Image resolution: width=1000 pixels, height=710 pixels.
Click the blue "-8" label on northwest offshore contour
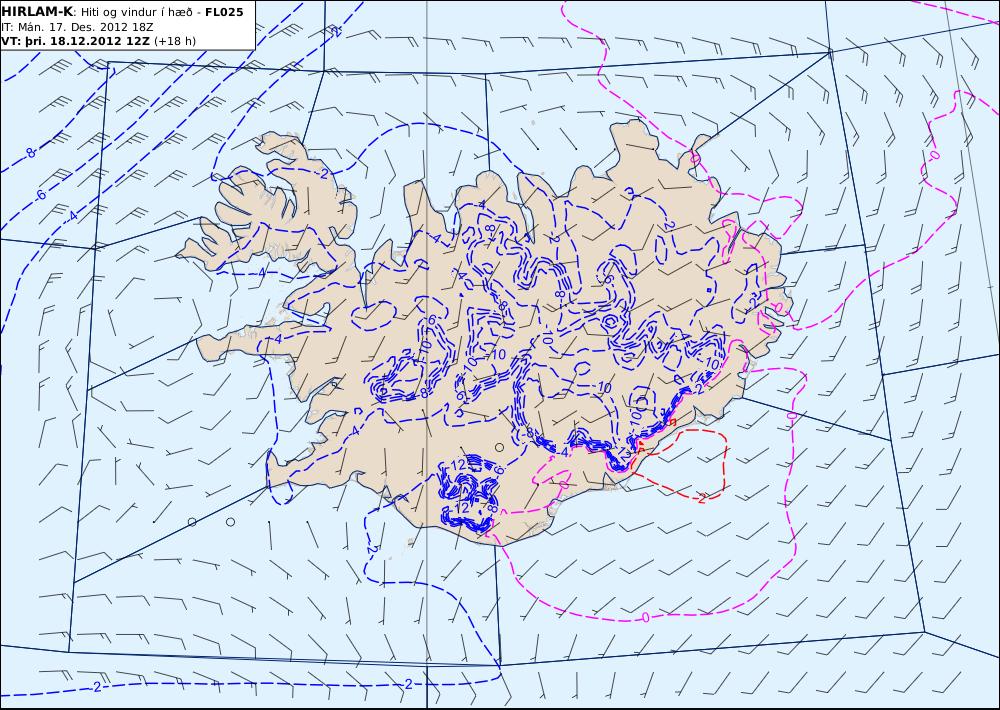tap(29, 152)
